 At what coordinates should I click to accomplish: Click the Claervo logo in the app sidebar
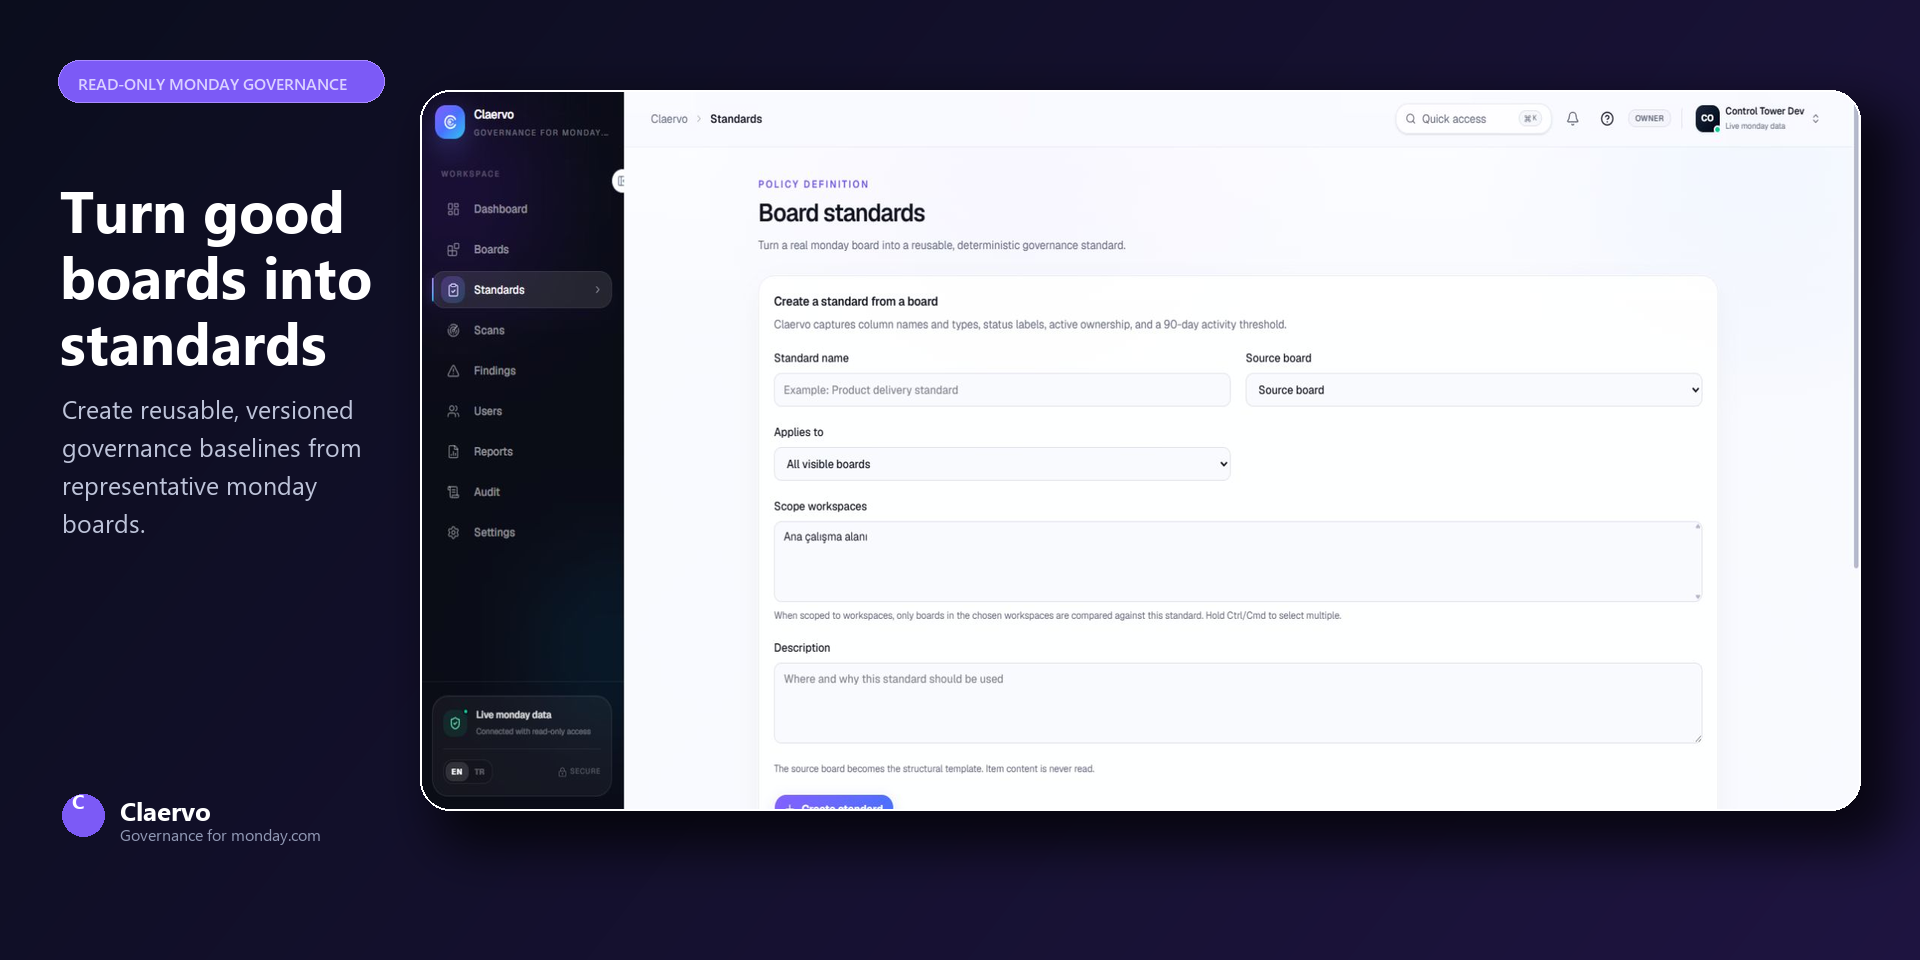[450, 122]
